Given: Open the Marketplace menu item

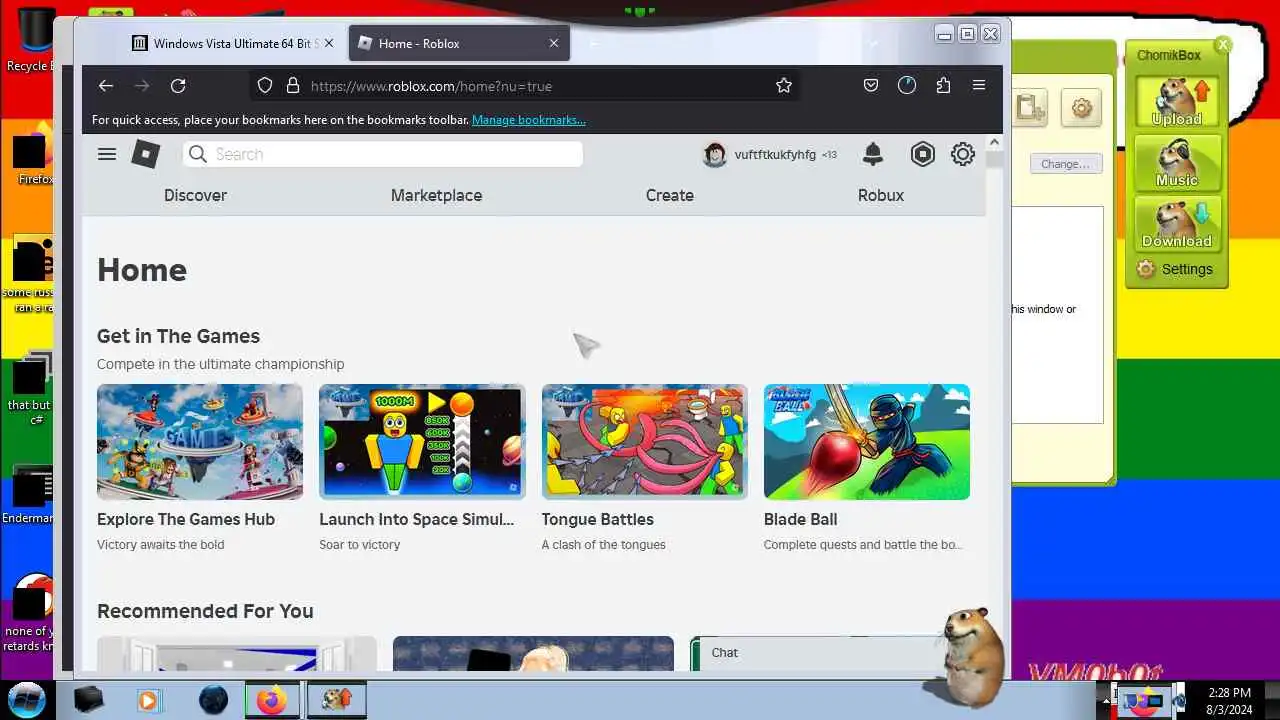Looking at the screenshot, I should click(x=436, y=195).
